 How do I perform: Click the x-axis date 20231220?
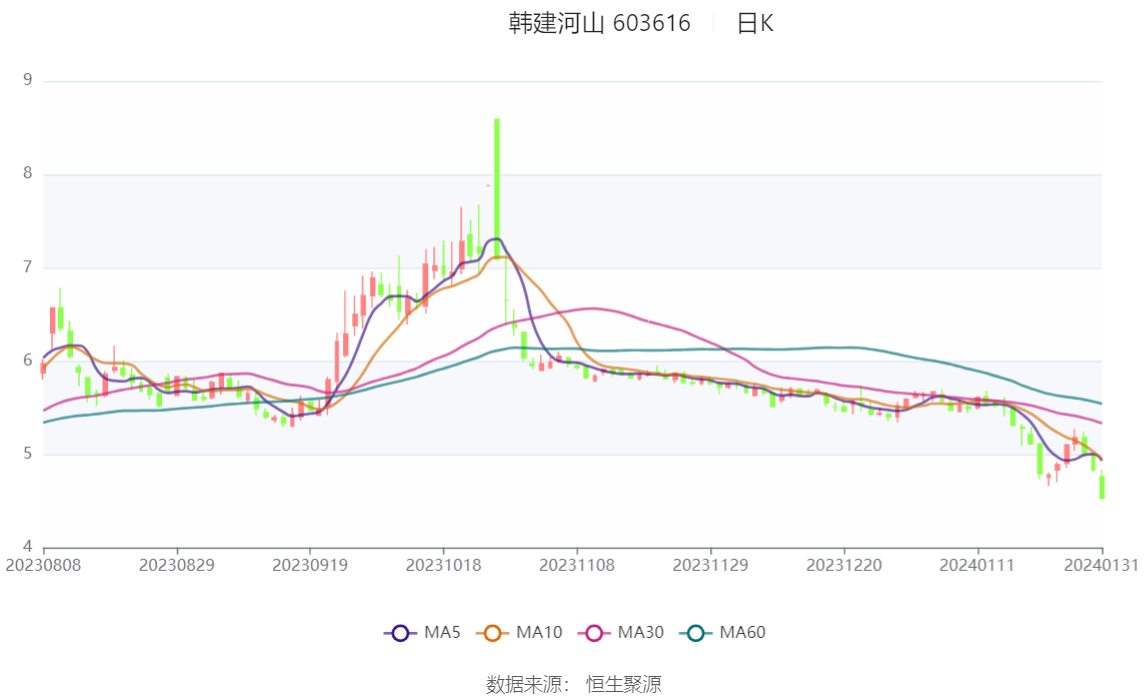pos(844,565)
